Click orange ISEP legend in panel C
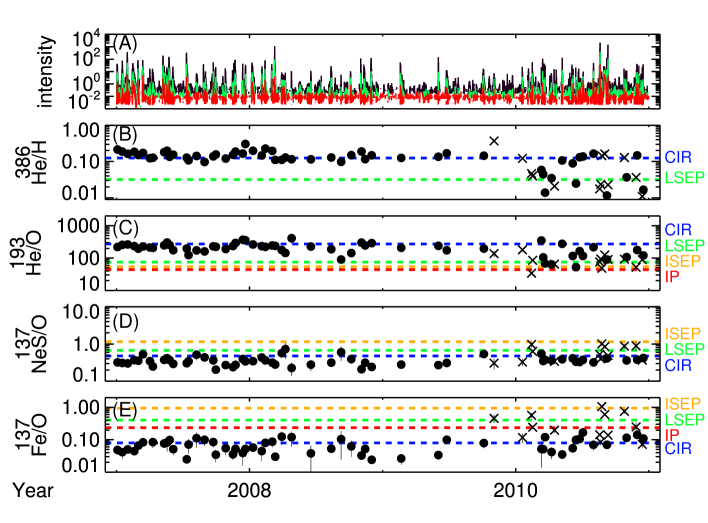 [683, 261]
